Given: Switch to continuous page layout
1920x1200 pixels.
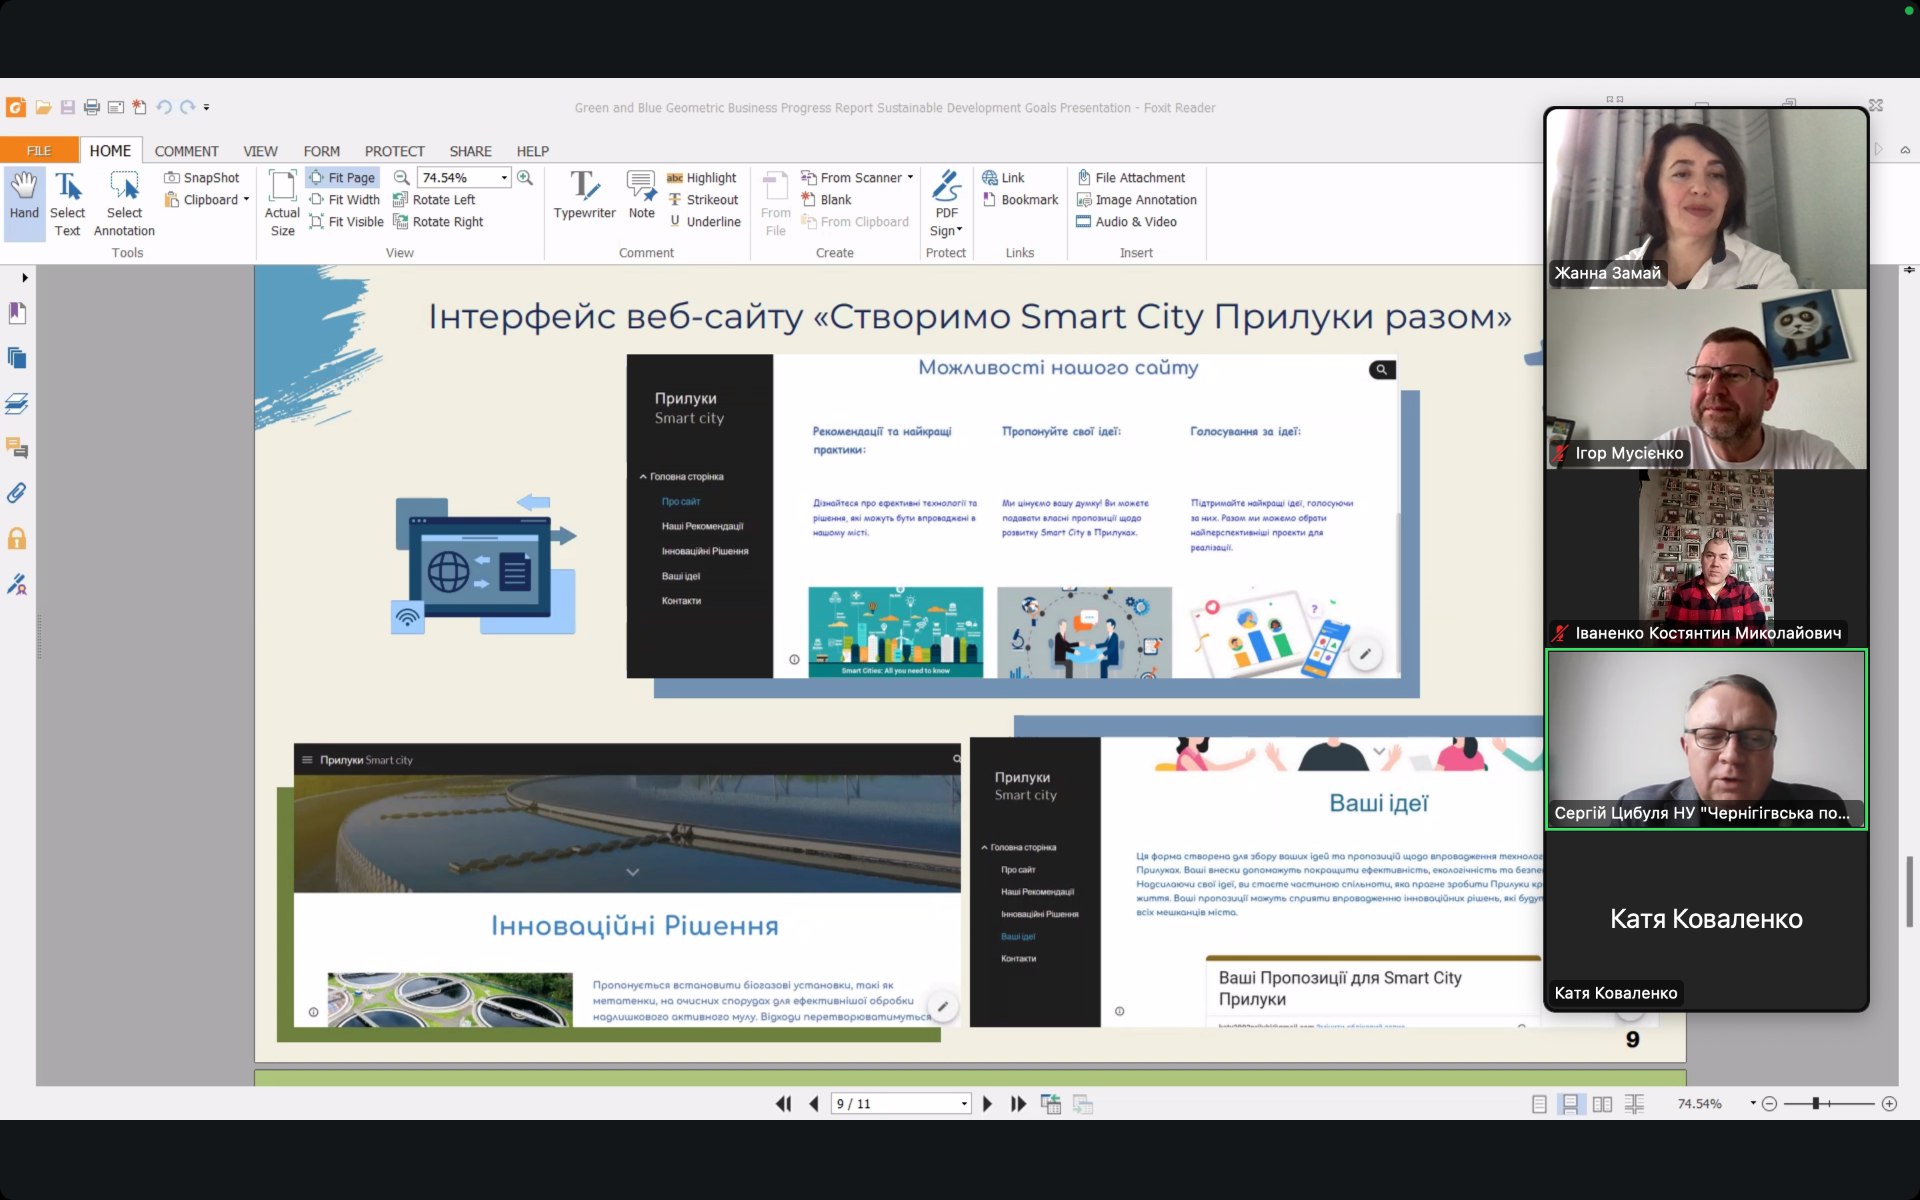Looking at the screenshot, I should click(1570, 1104).
